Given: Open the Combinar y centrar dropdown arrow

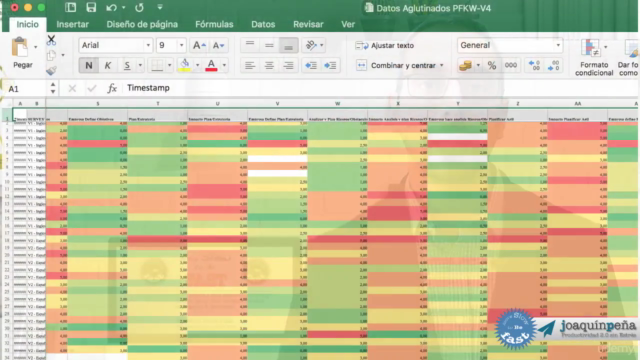Looking at the screenshot, I should [x=442, y=65].
